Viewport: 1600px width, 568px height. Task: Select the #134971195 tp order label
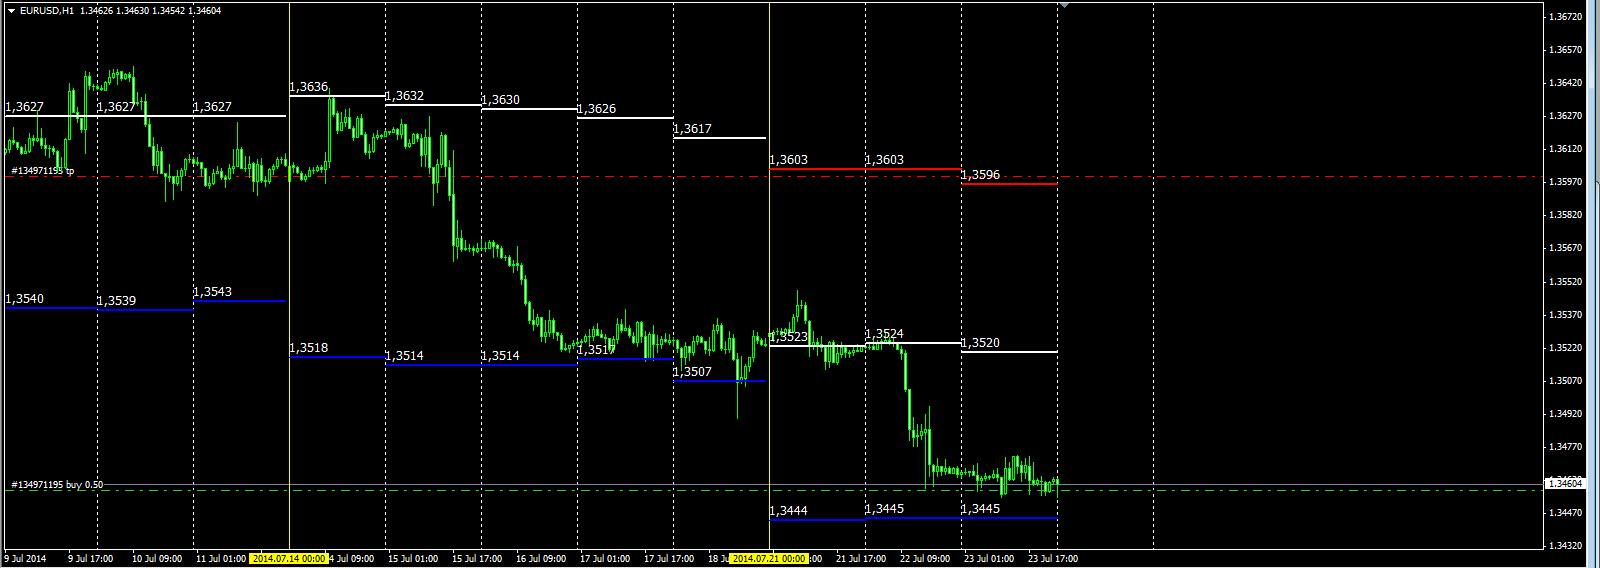pyautogui.click(x=43, y=171)
